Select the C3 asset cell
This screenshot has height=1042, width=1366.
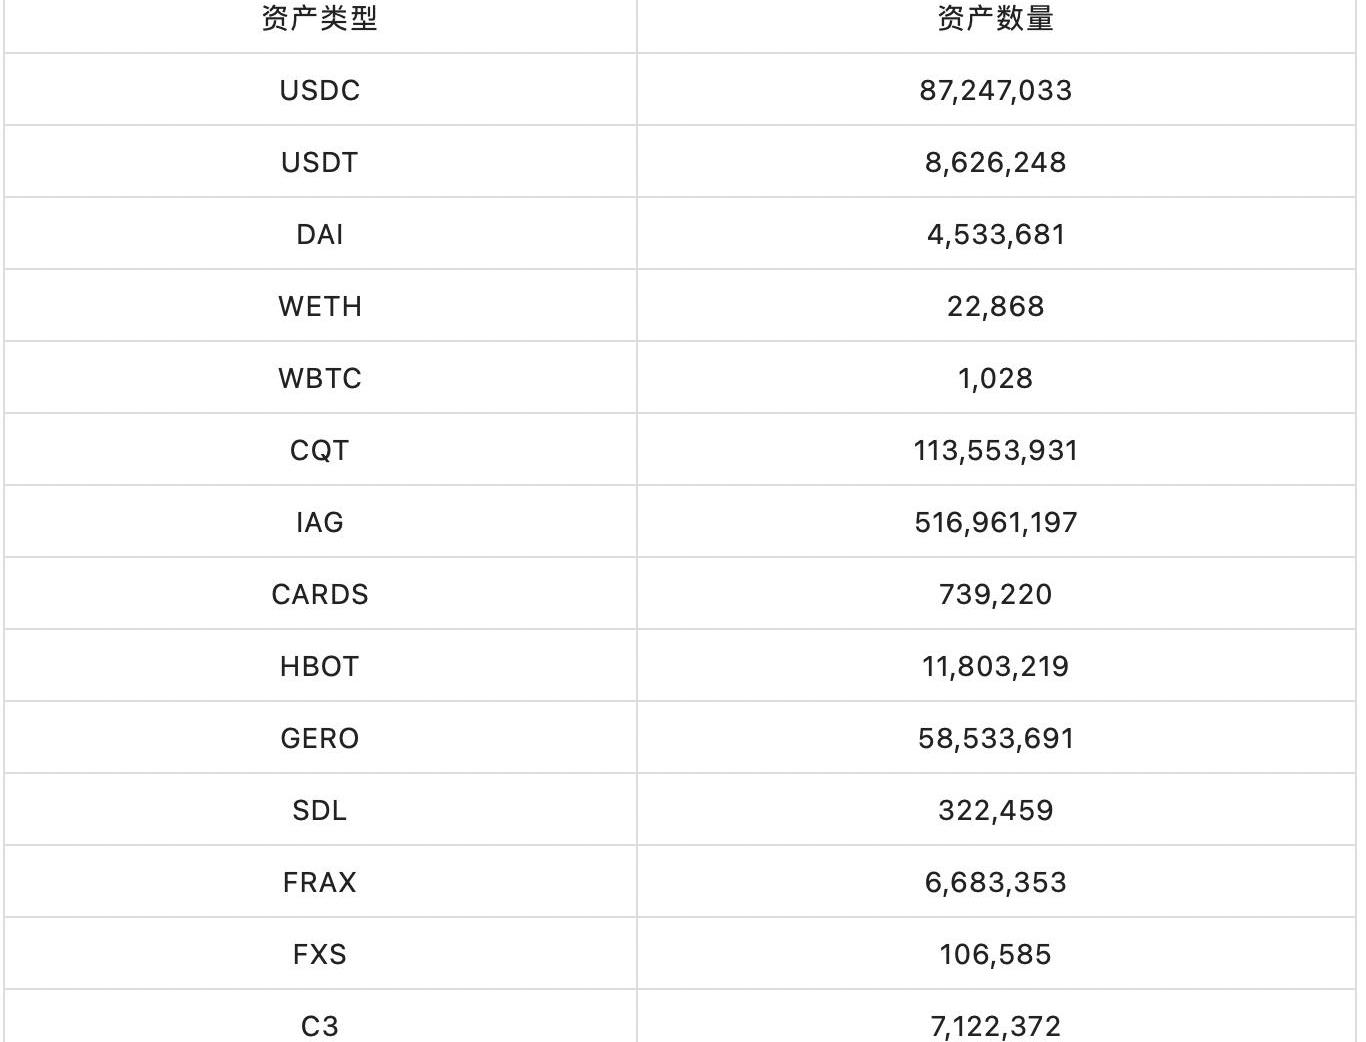pos(320,1025)
